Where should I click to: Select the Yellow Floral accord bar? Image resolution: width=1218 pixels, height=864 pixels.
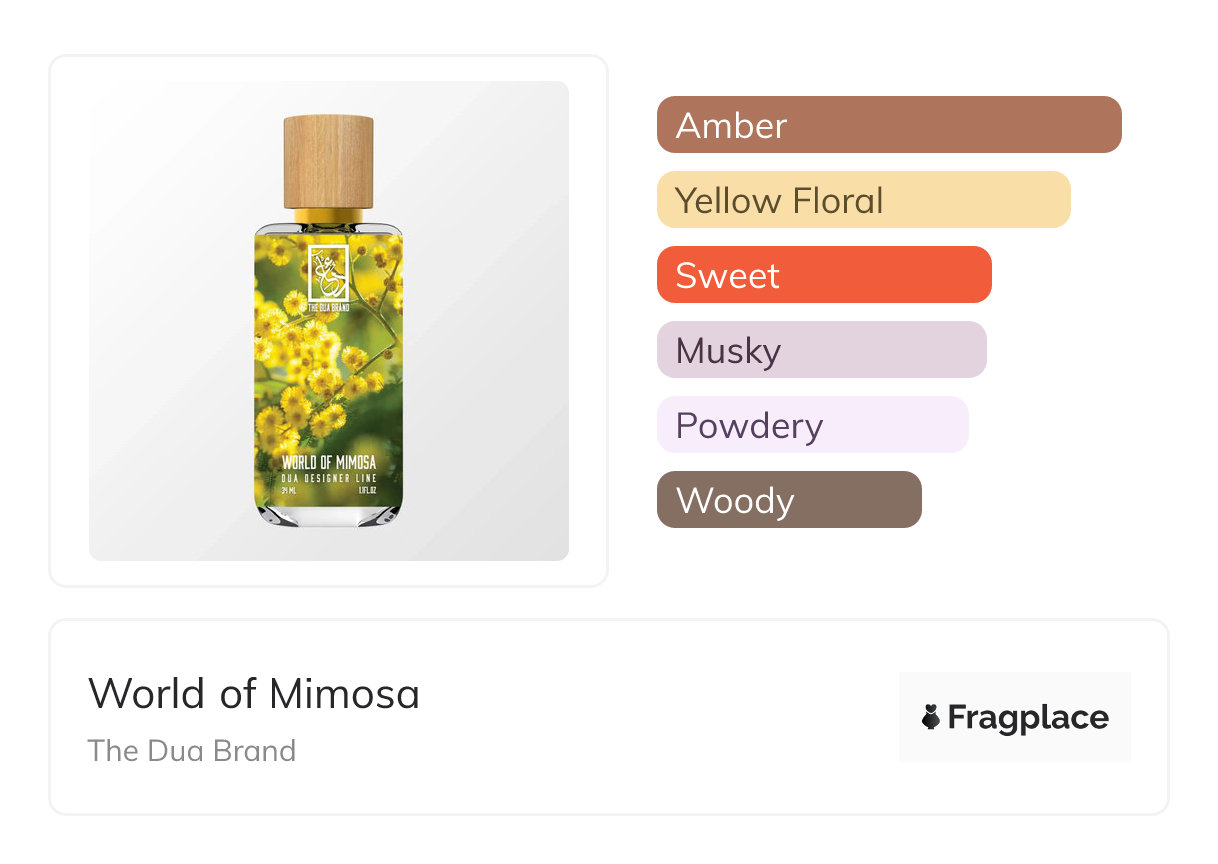point(863,200)
